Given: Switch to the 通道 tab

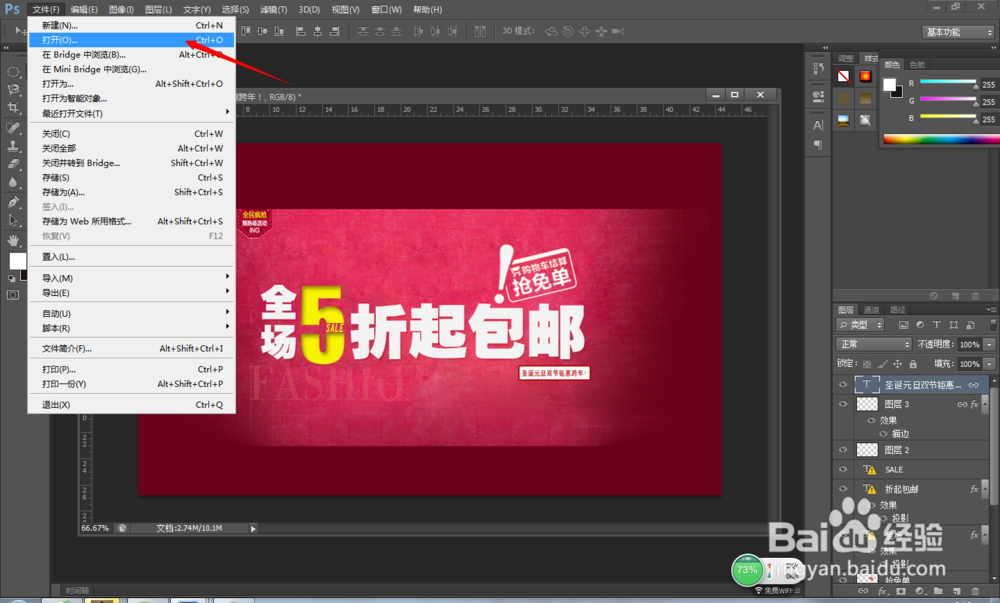Looking at the screenshot, I should click(871, 310).
